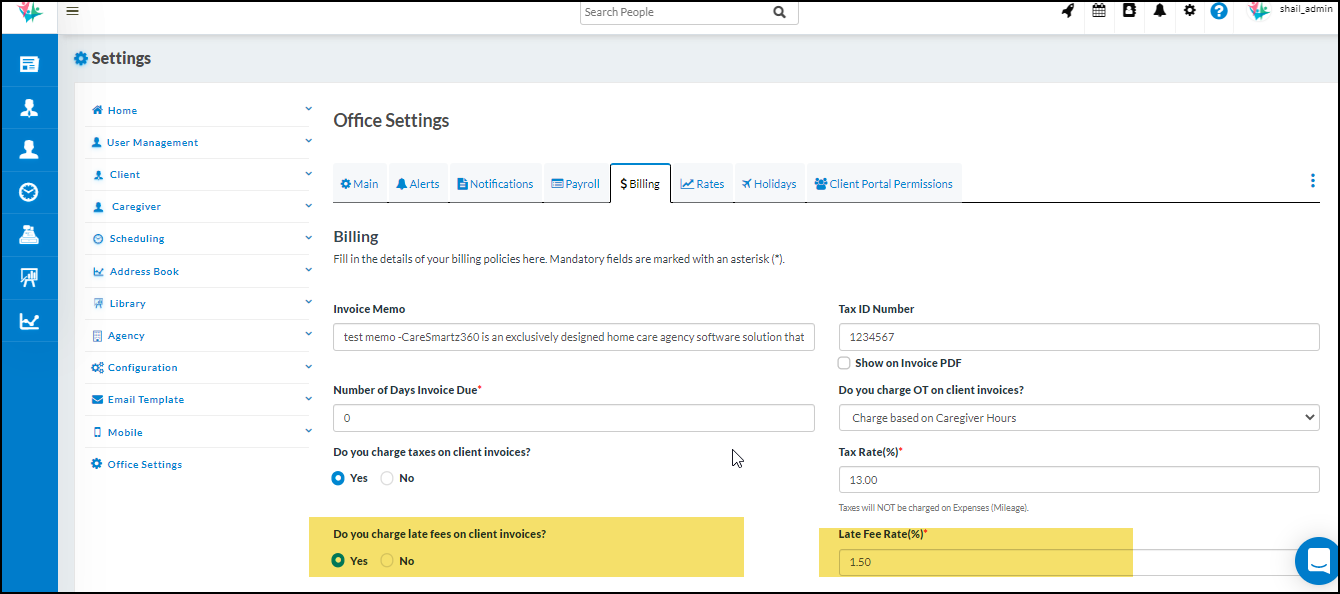The width and height of the screenshot is (1340, 594).
Task: Select the clock scheduling icon in the sidebar
Action: pos(29,191)
